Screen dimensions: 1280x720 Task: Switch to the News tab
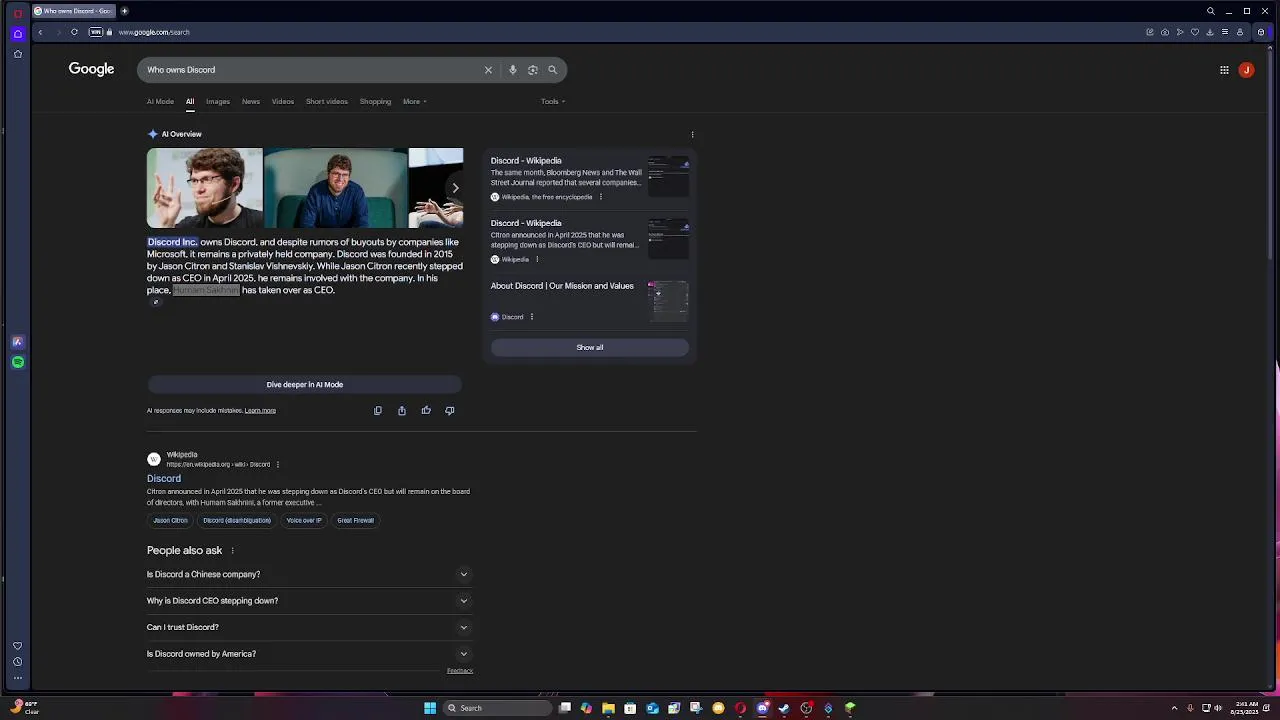pyautogui.click(x=251, y=101)
